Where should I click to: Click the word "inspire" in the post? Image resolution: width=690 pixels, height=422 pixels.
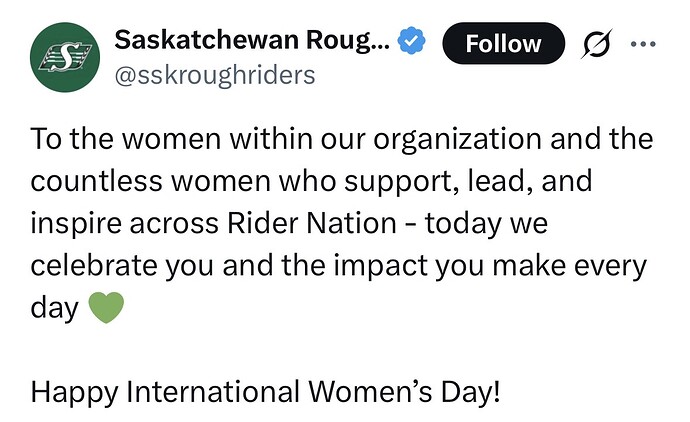click(x=71, y=224)
